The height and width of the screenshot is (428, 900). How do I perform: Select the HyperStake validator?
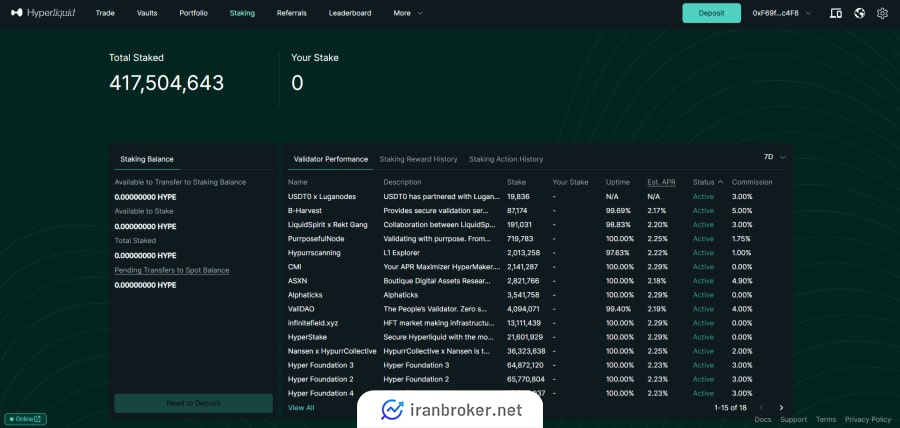pyautogui.click(x=307, y=337)
